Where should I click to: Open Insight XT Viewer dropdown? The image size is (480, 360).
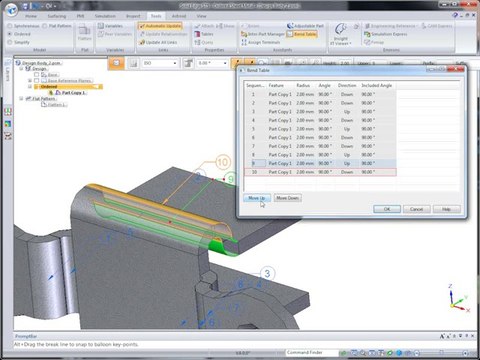(341, 34)
